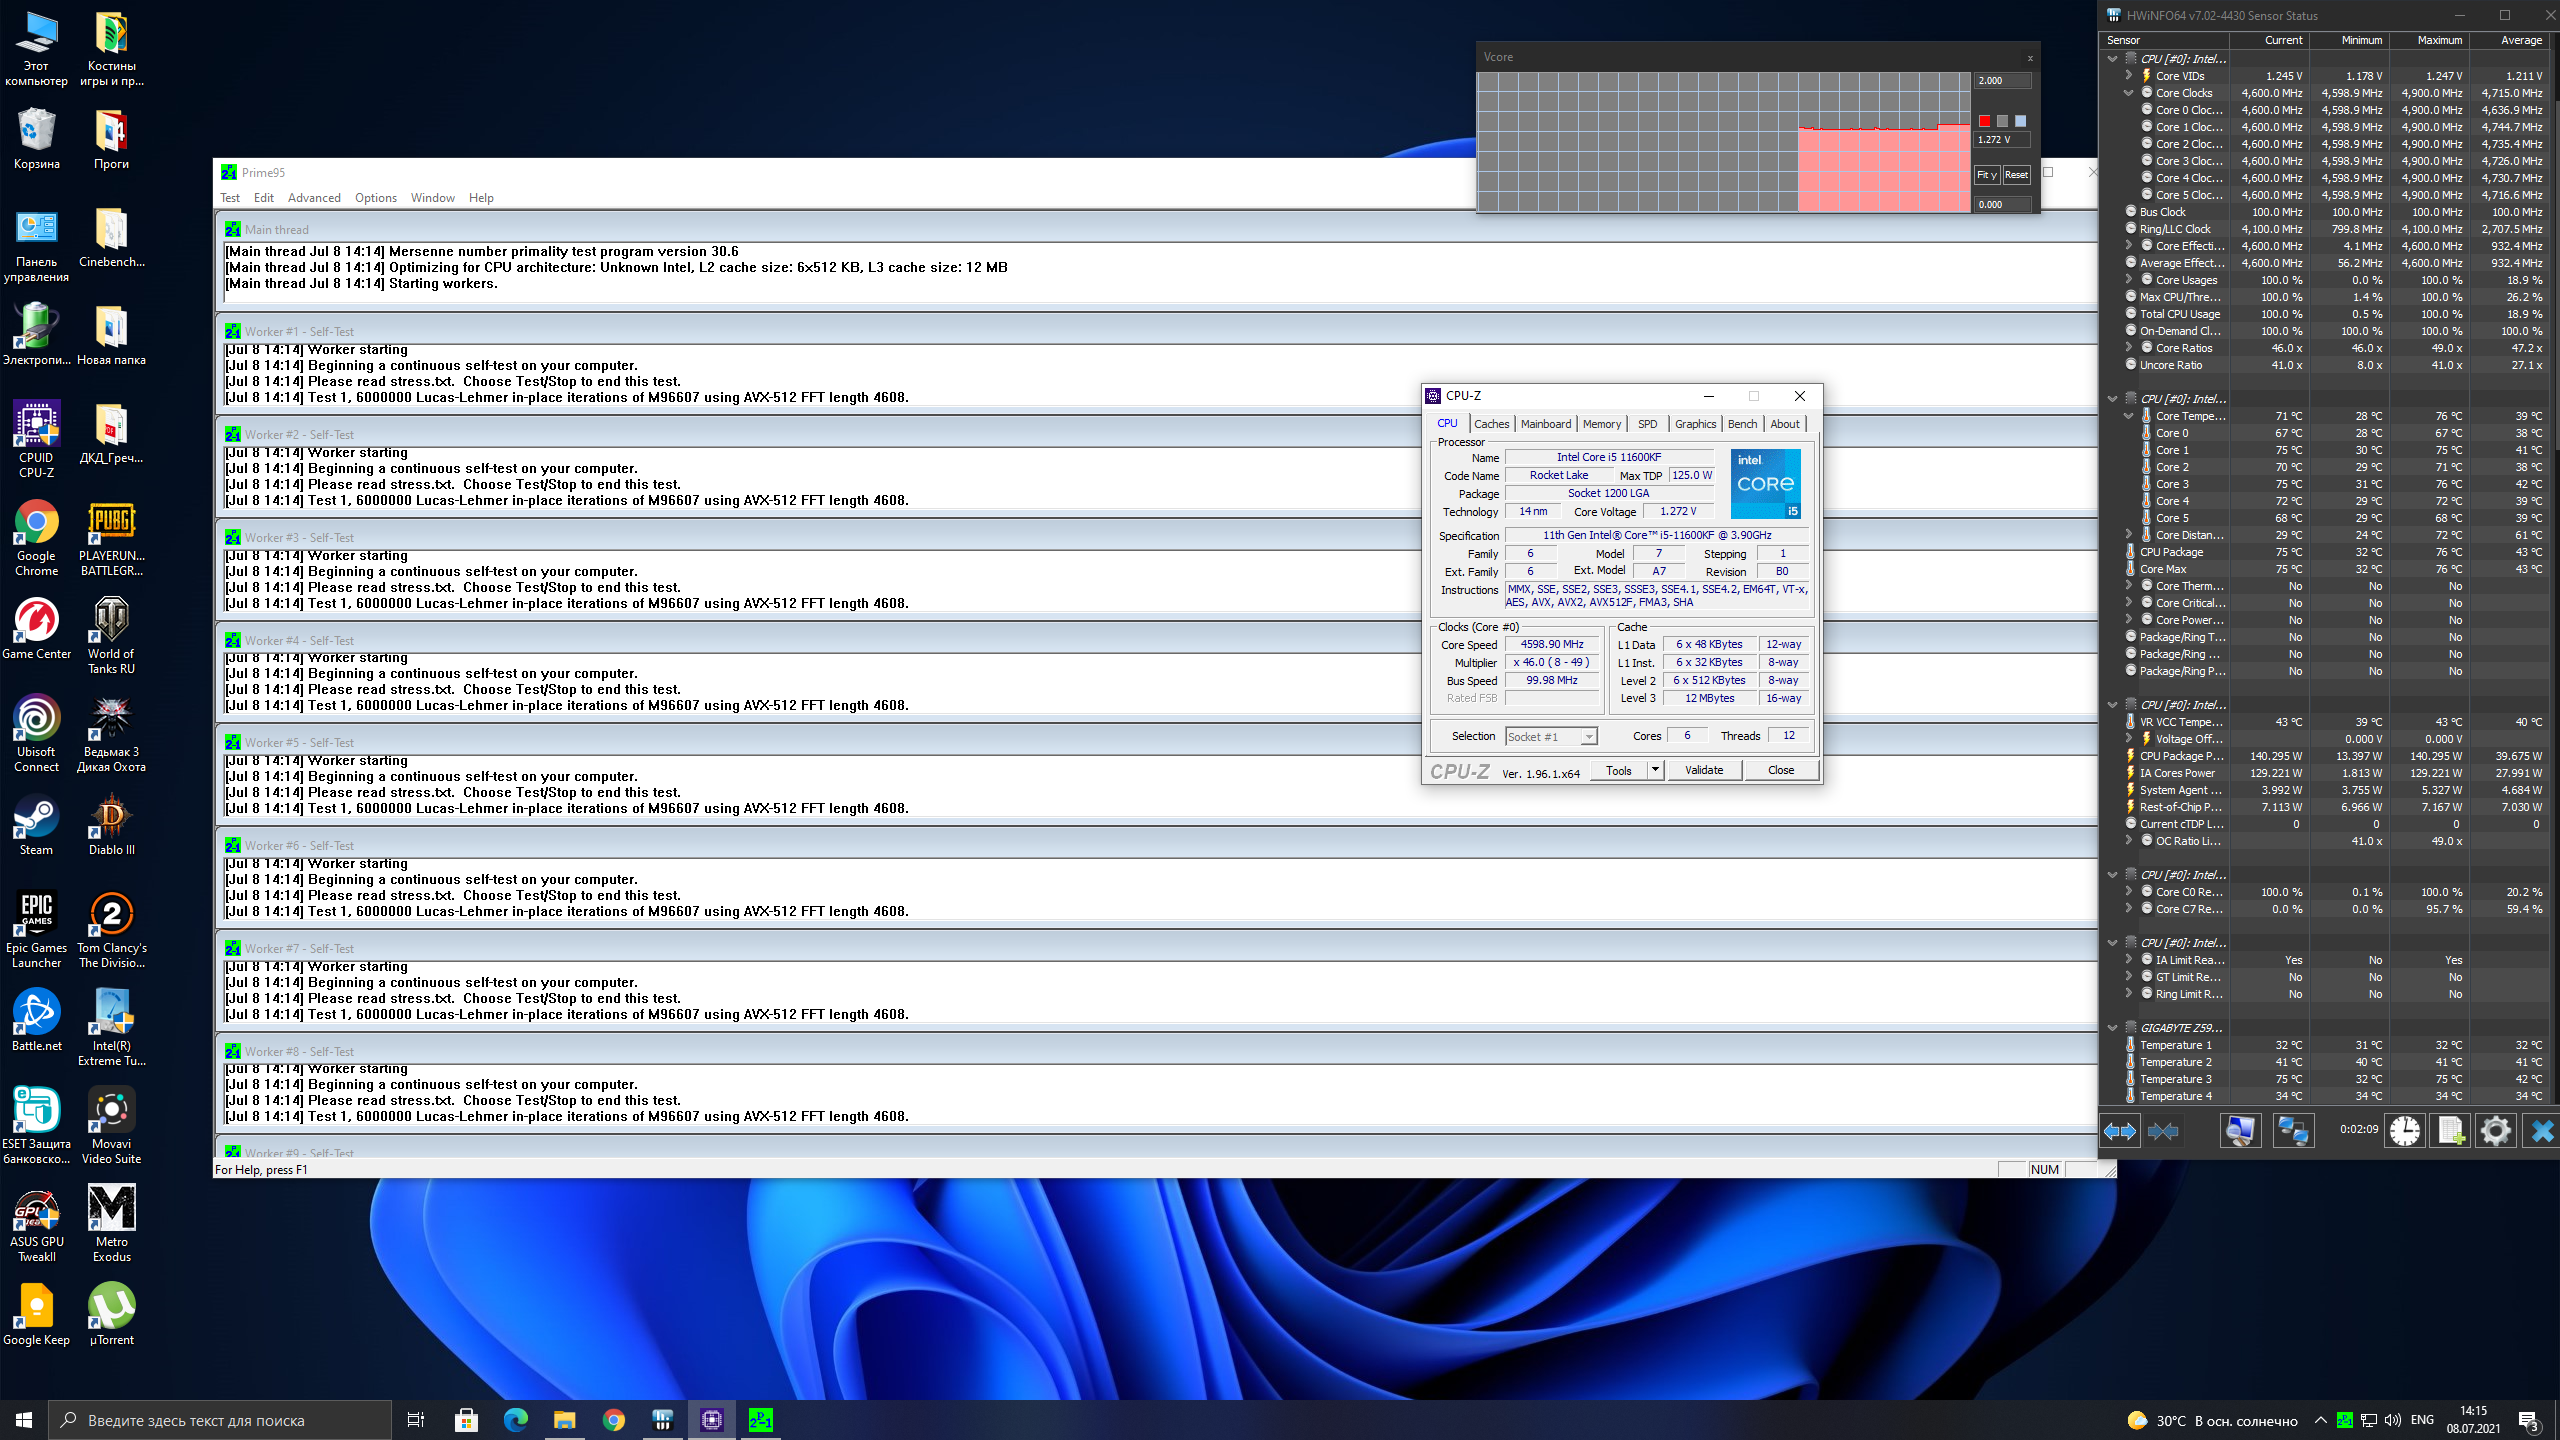Click HWiNFO logging start sheet icon
Screen dimensions: 2560x1440
[2450, 1131]
